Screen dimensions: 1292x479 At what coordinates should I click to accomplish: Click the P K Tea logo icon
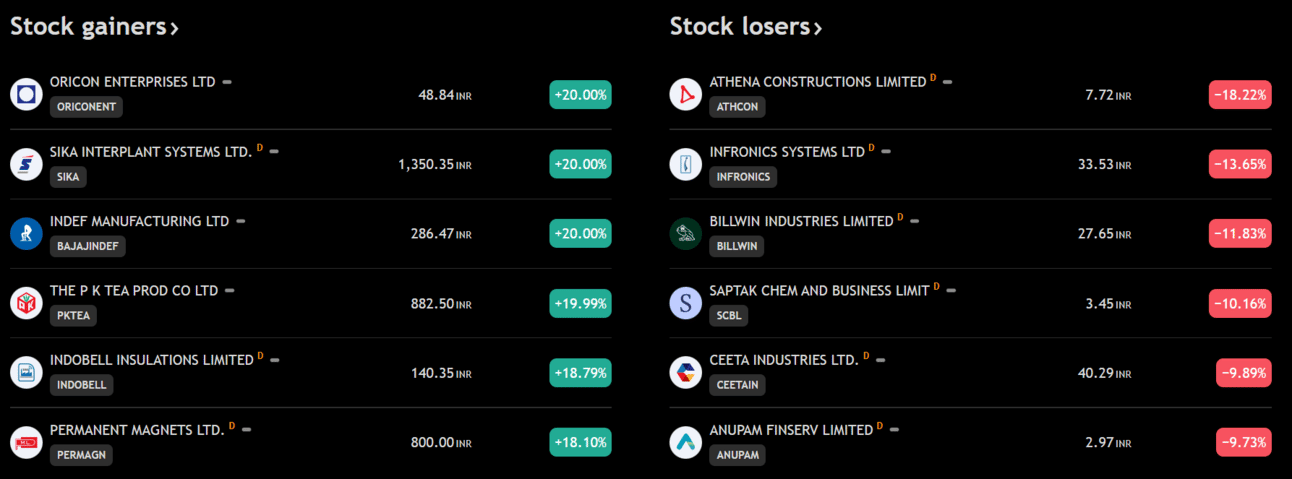pyautogui.click(x=26, y=303)
